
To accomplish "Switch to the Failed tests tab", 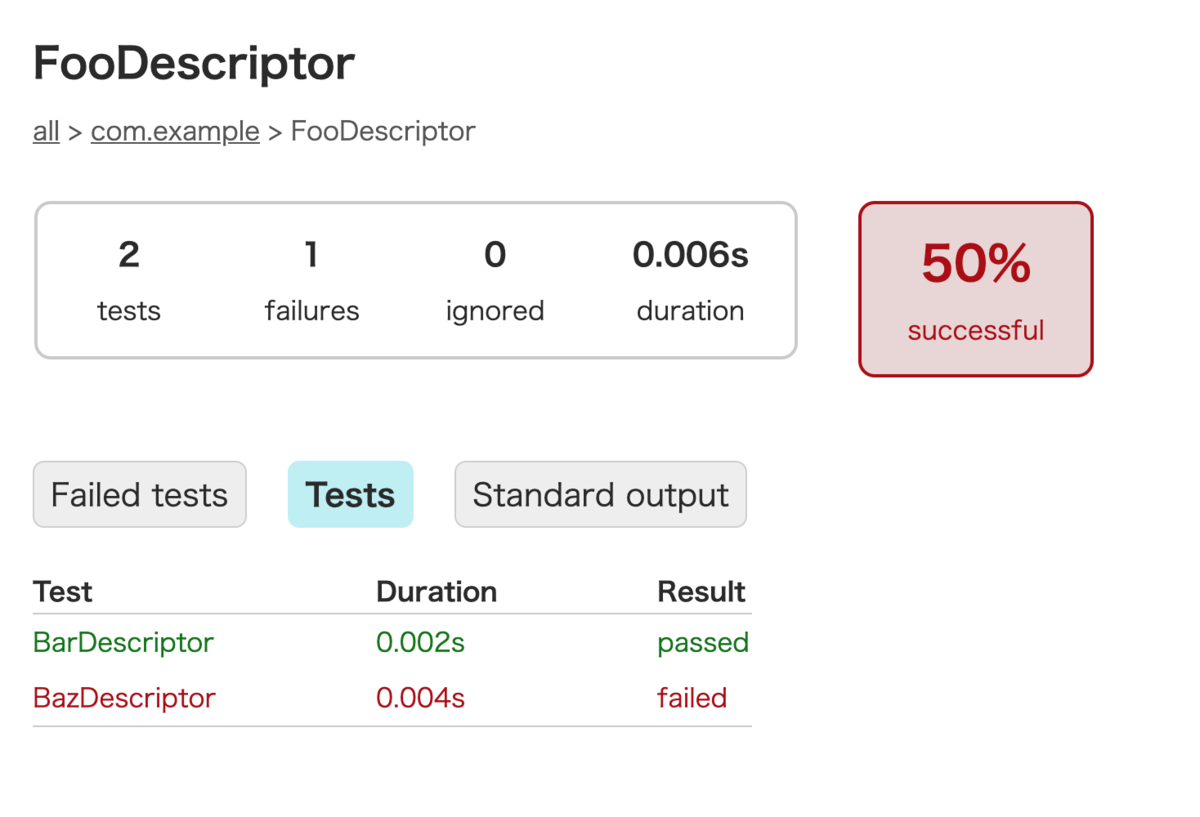I will (x=139, y=495).
